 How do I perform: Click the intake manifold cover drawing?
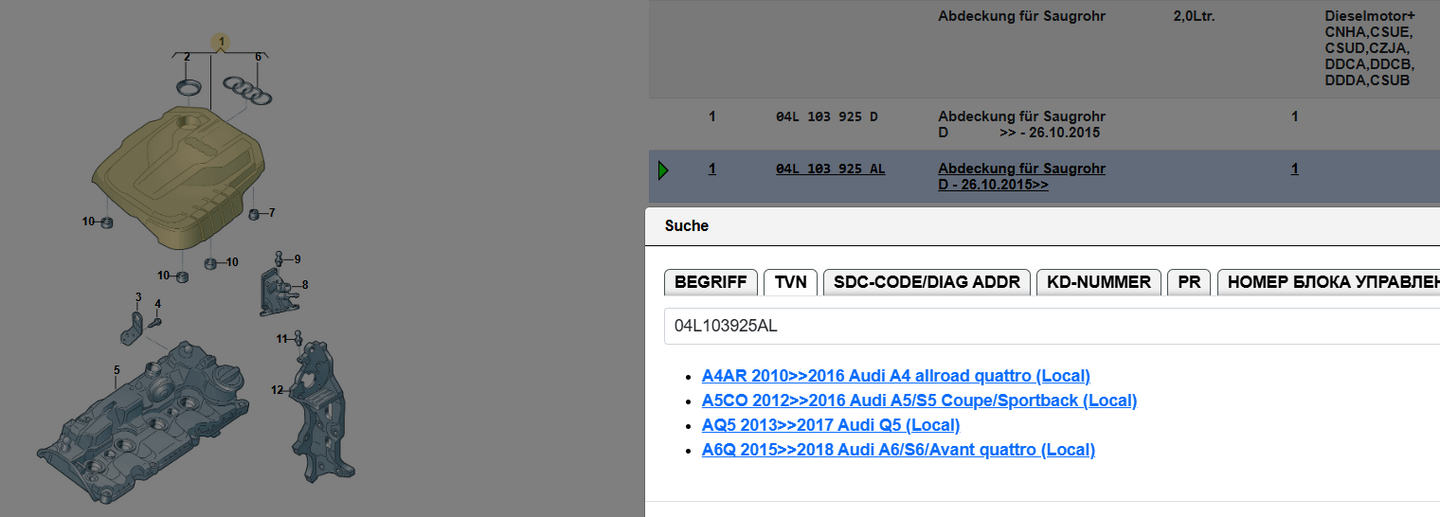tap(178, 176)
